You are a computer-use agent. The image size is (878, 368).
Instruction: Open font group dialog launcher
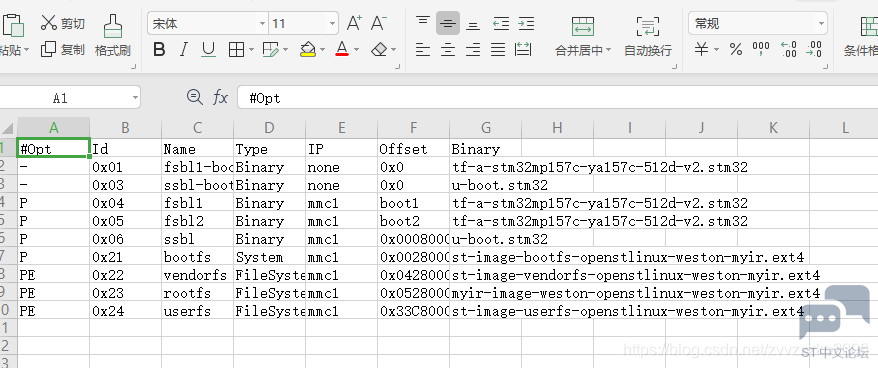397,67
